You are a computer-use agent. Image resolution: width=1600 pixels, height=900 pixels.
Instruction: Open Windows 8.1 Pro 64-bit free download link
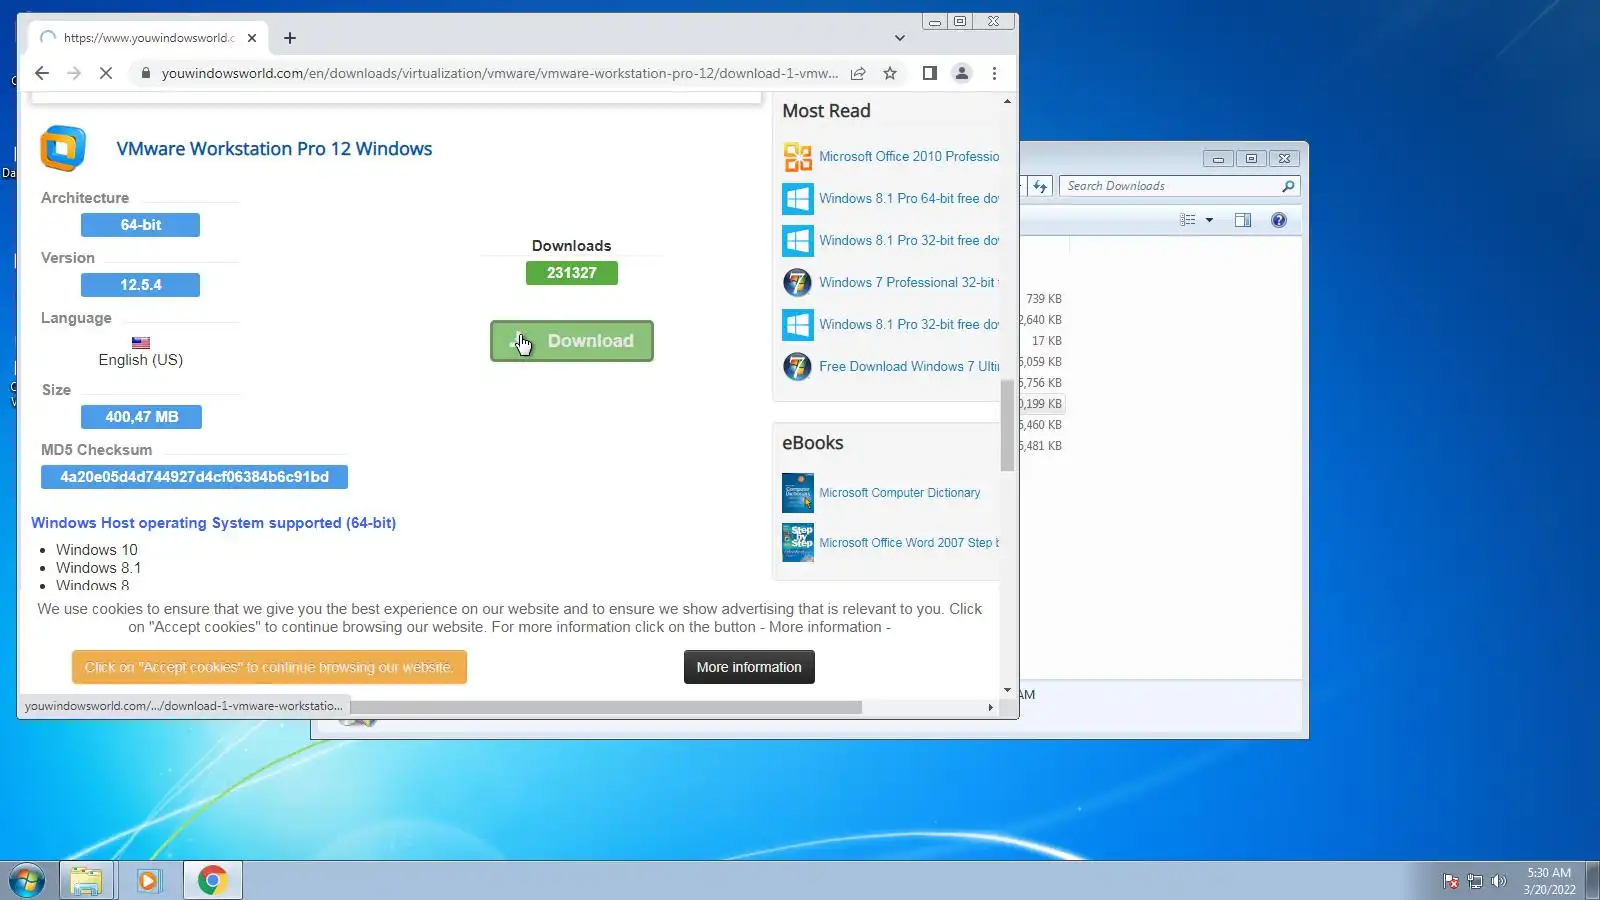[x=909, y=198]
